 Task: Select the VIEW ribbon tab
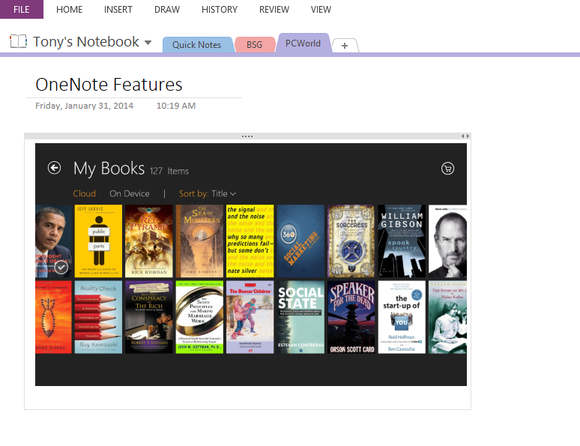[321, 10]
